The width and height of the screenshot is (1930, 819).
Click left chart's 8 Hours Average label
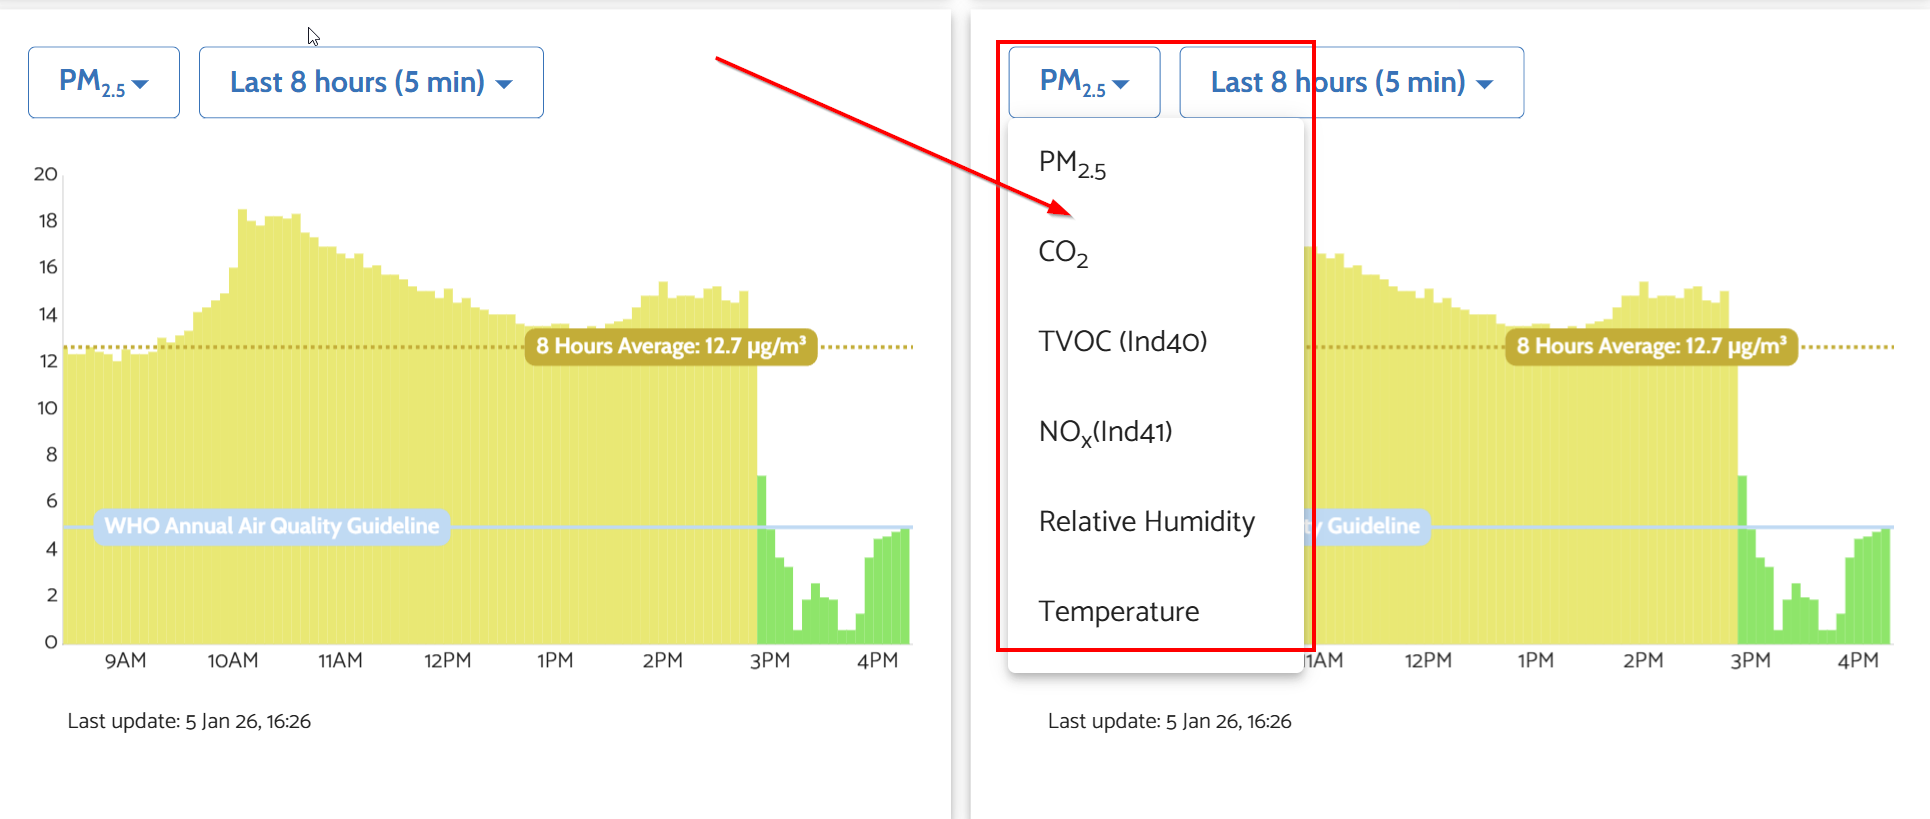tap(670, 347)
